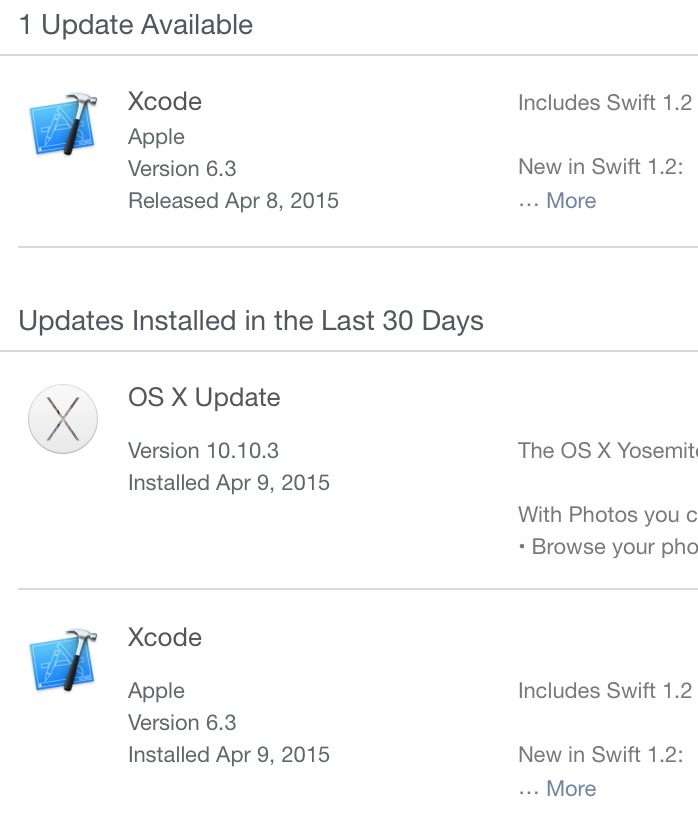Click the OS X Yosemite update icon

[x=62, y=420]
